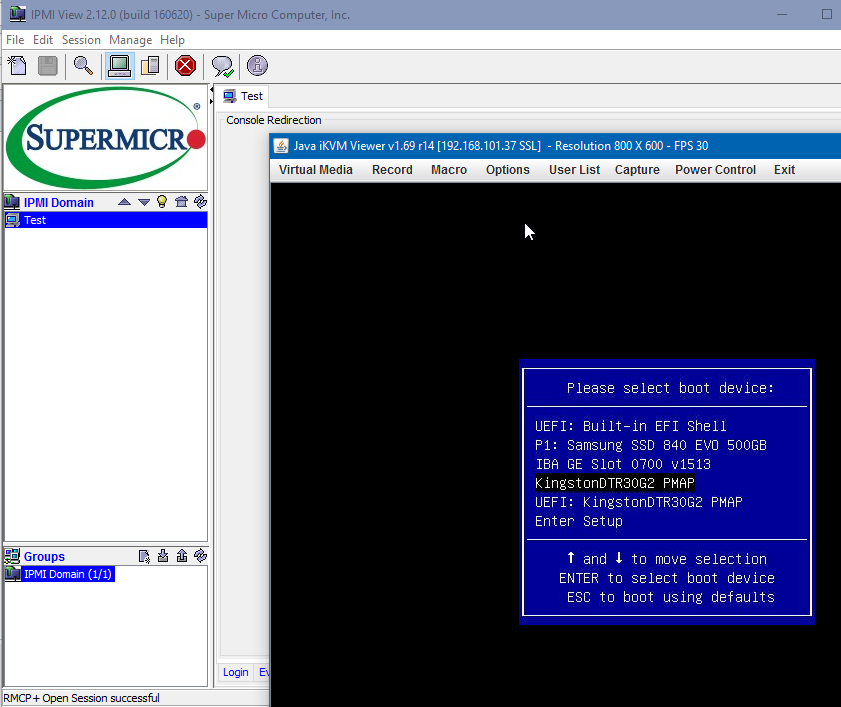This screenshot has width=841, height=707.
Task: Click the Supermicro logo image
Action: click(x=106, y=137)
